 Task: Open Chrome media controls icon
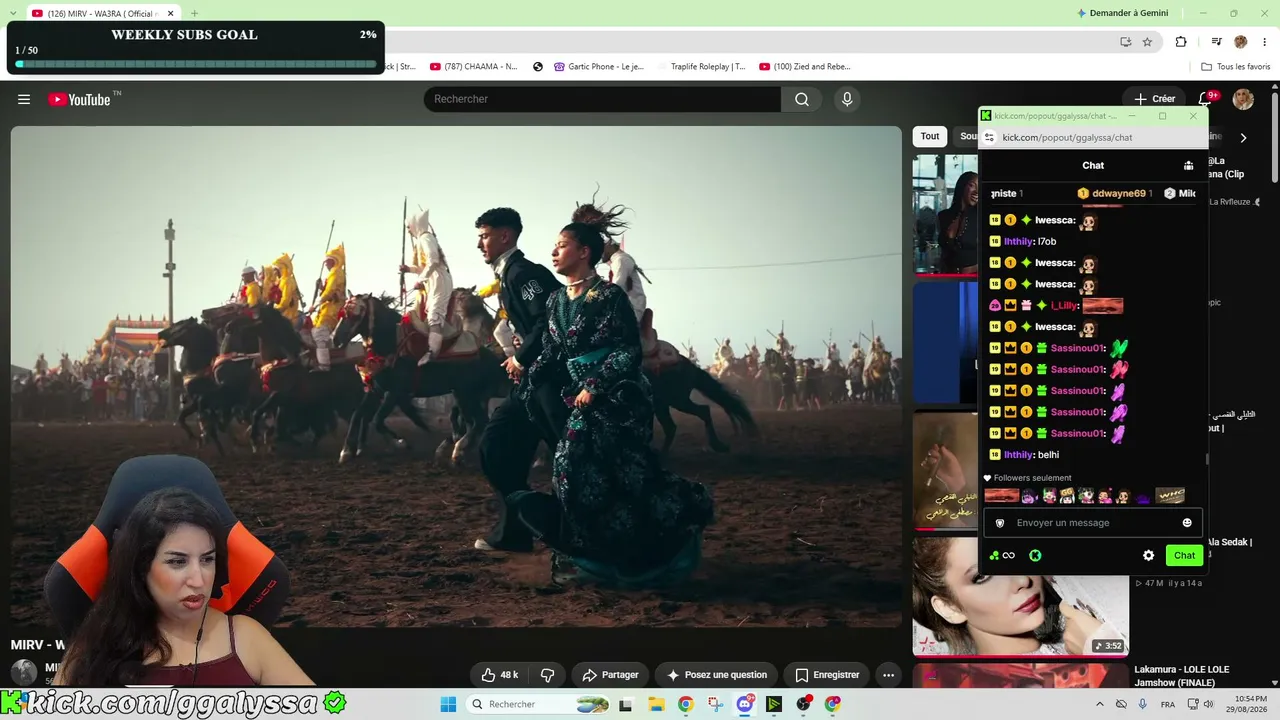(x=1216, y=42)
